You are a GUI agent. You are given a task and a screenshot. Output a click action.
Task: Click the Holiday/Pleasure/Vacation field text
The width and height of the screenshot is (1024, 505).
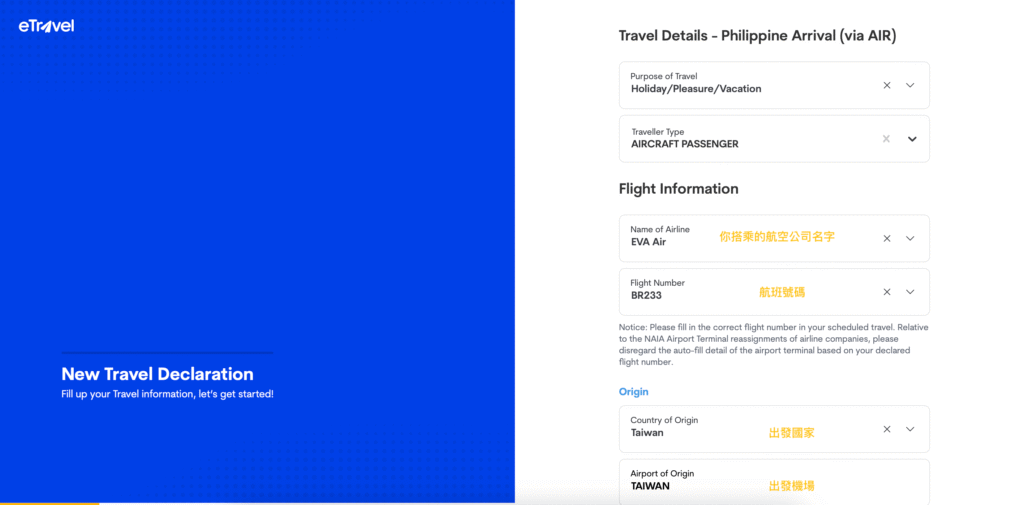pyautogui.click(x=696, y=89)
